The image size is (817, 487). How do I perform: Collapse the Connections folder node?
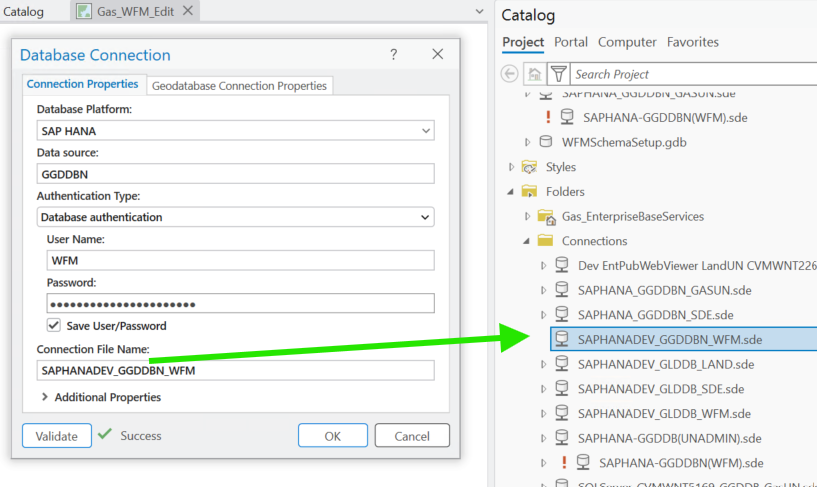click(x=527, y=241)
